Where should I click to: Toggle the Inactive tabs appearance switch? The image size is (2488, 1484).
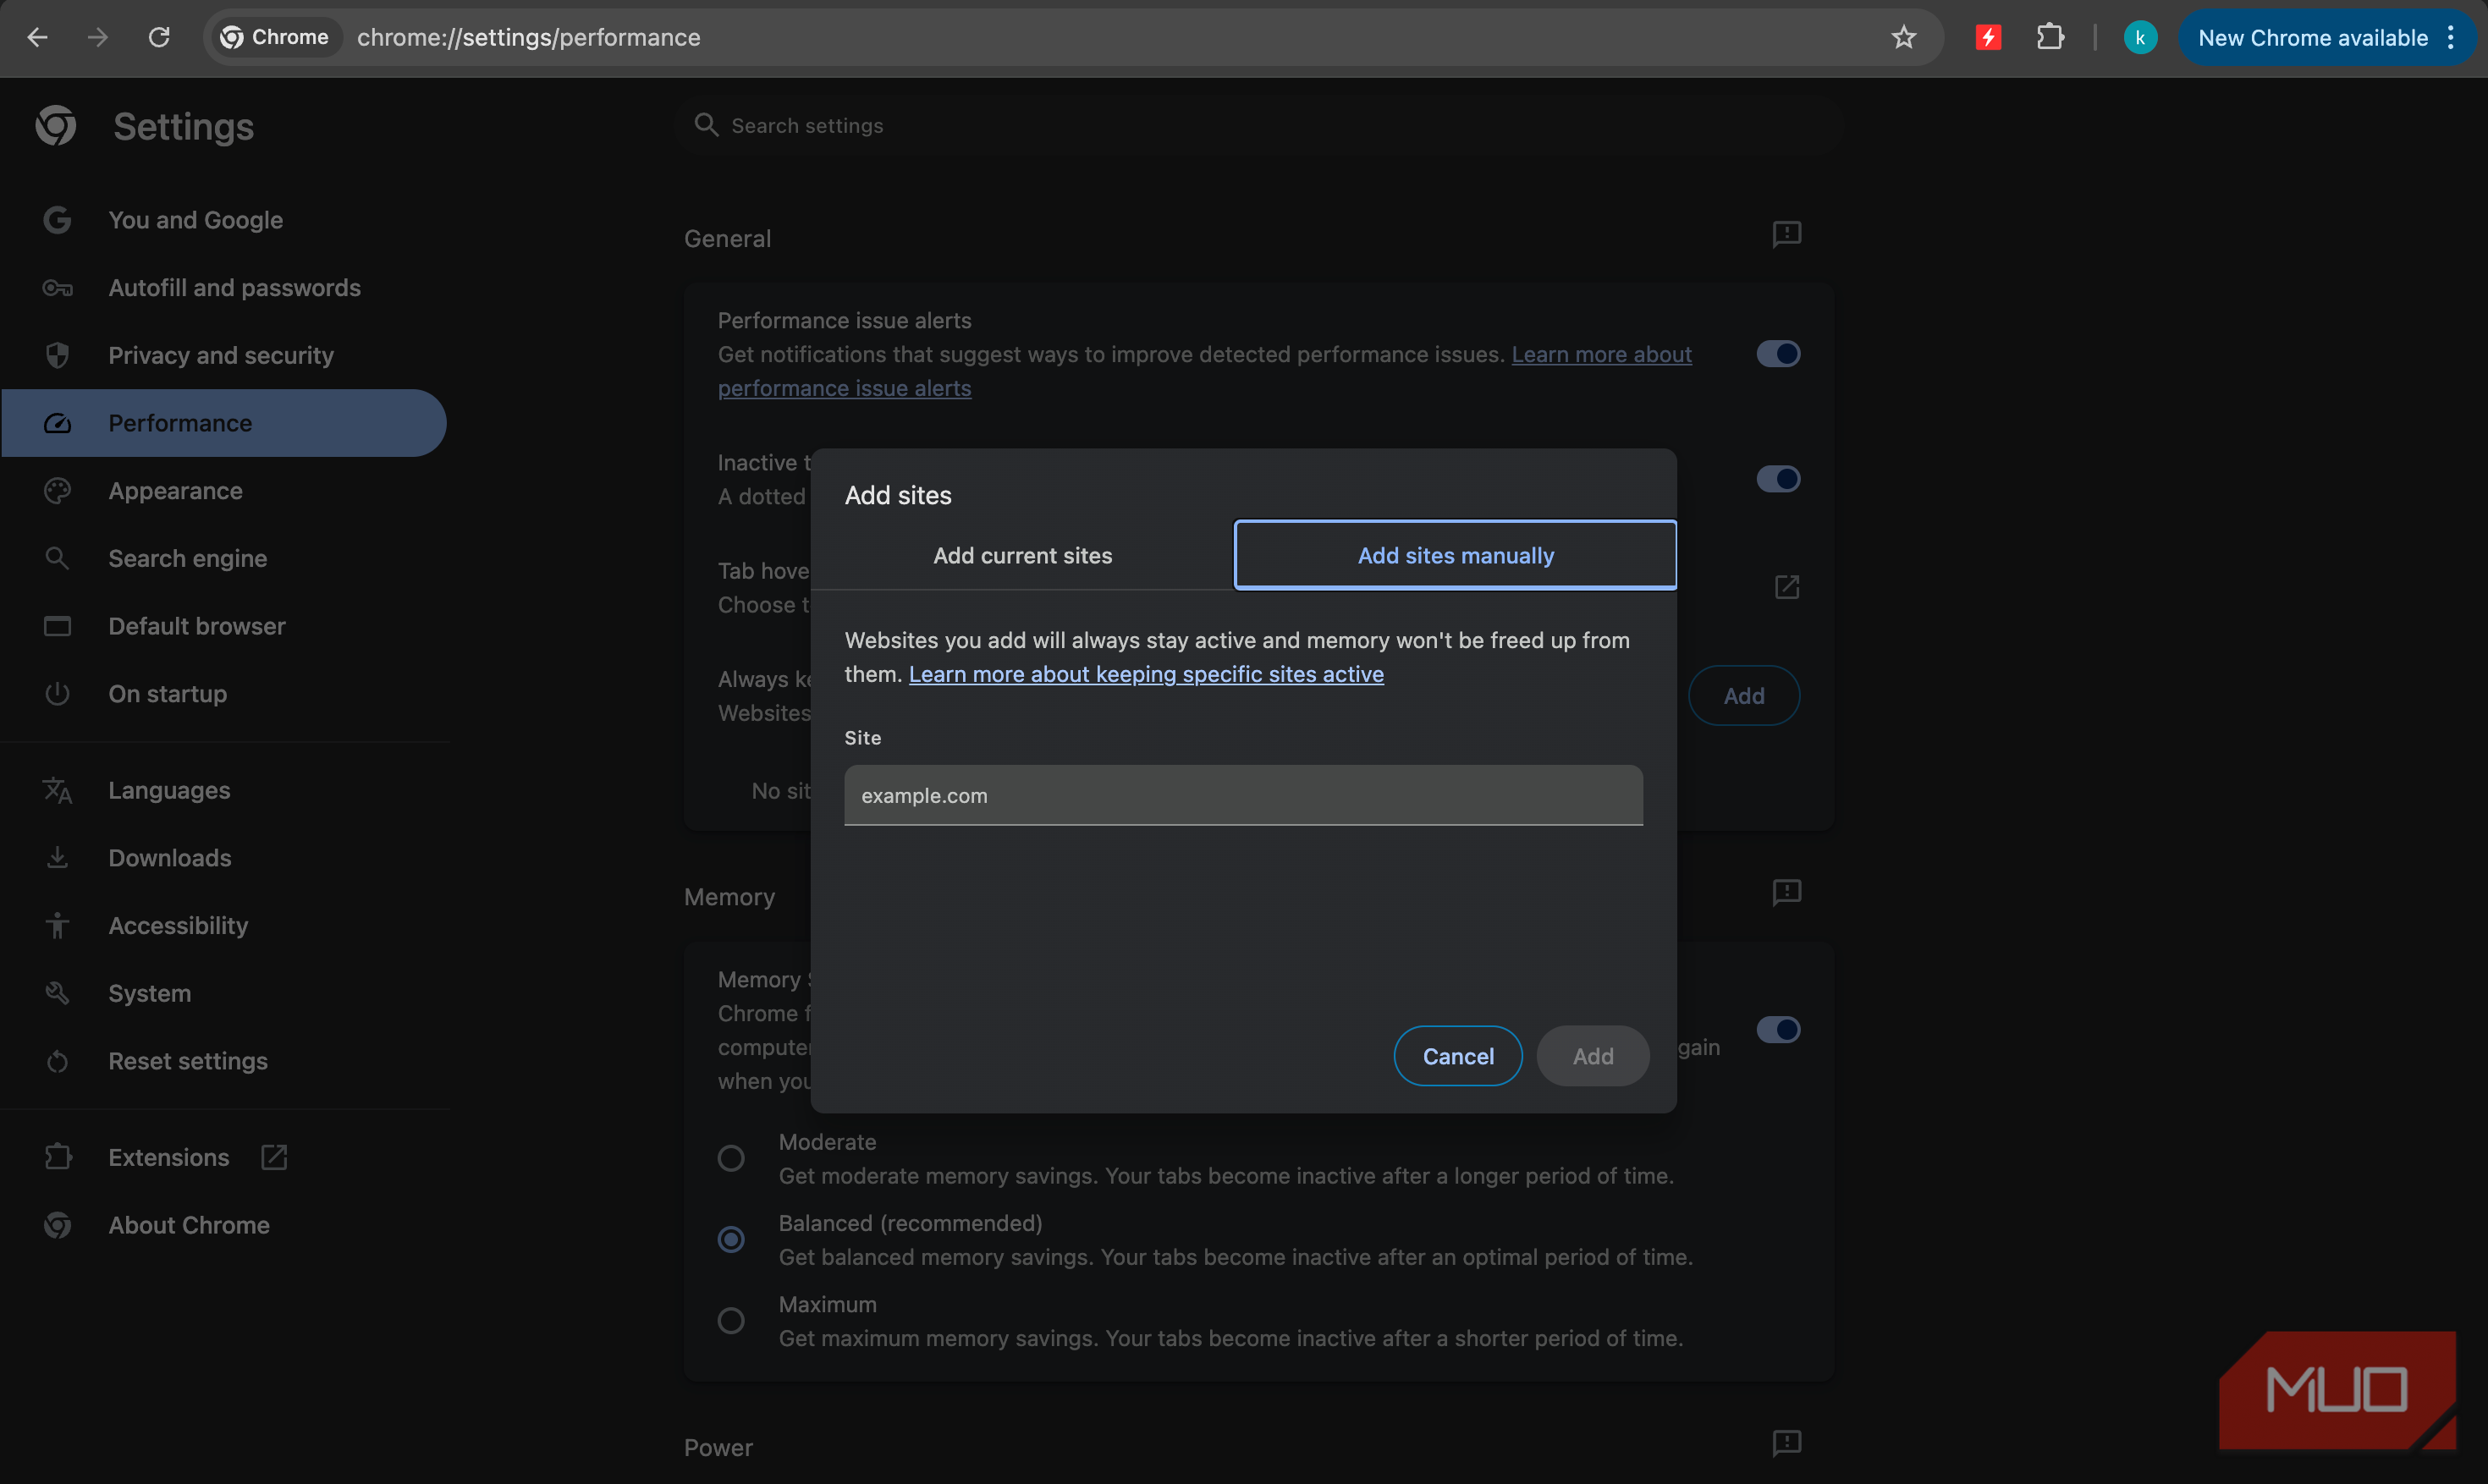pos(1778,478)
